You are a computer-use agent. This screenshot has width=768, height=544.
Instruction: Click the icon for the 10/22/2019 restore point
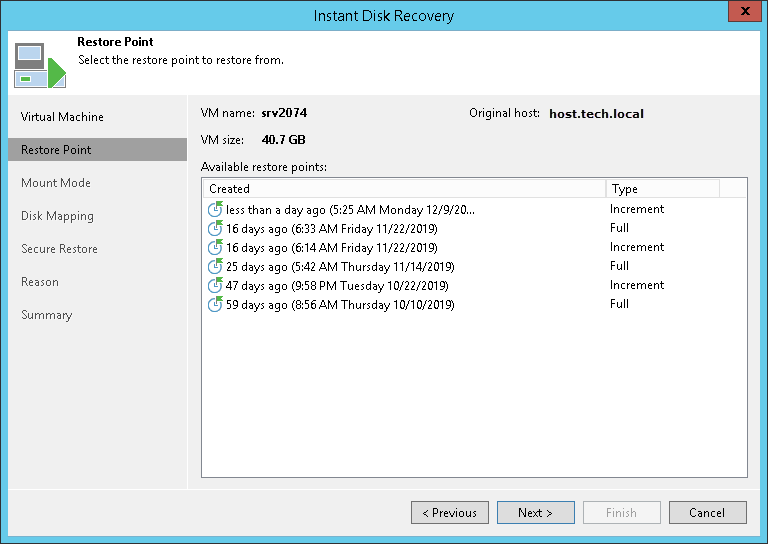coord(215,286)
